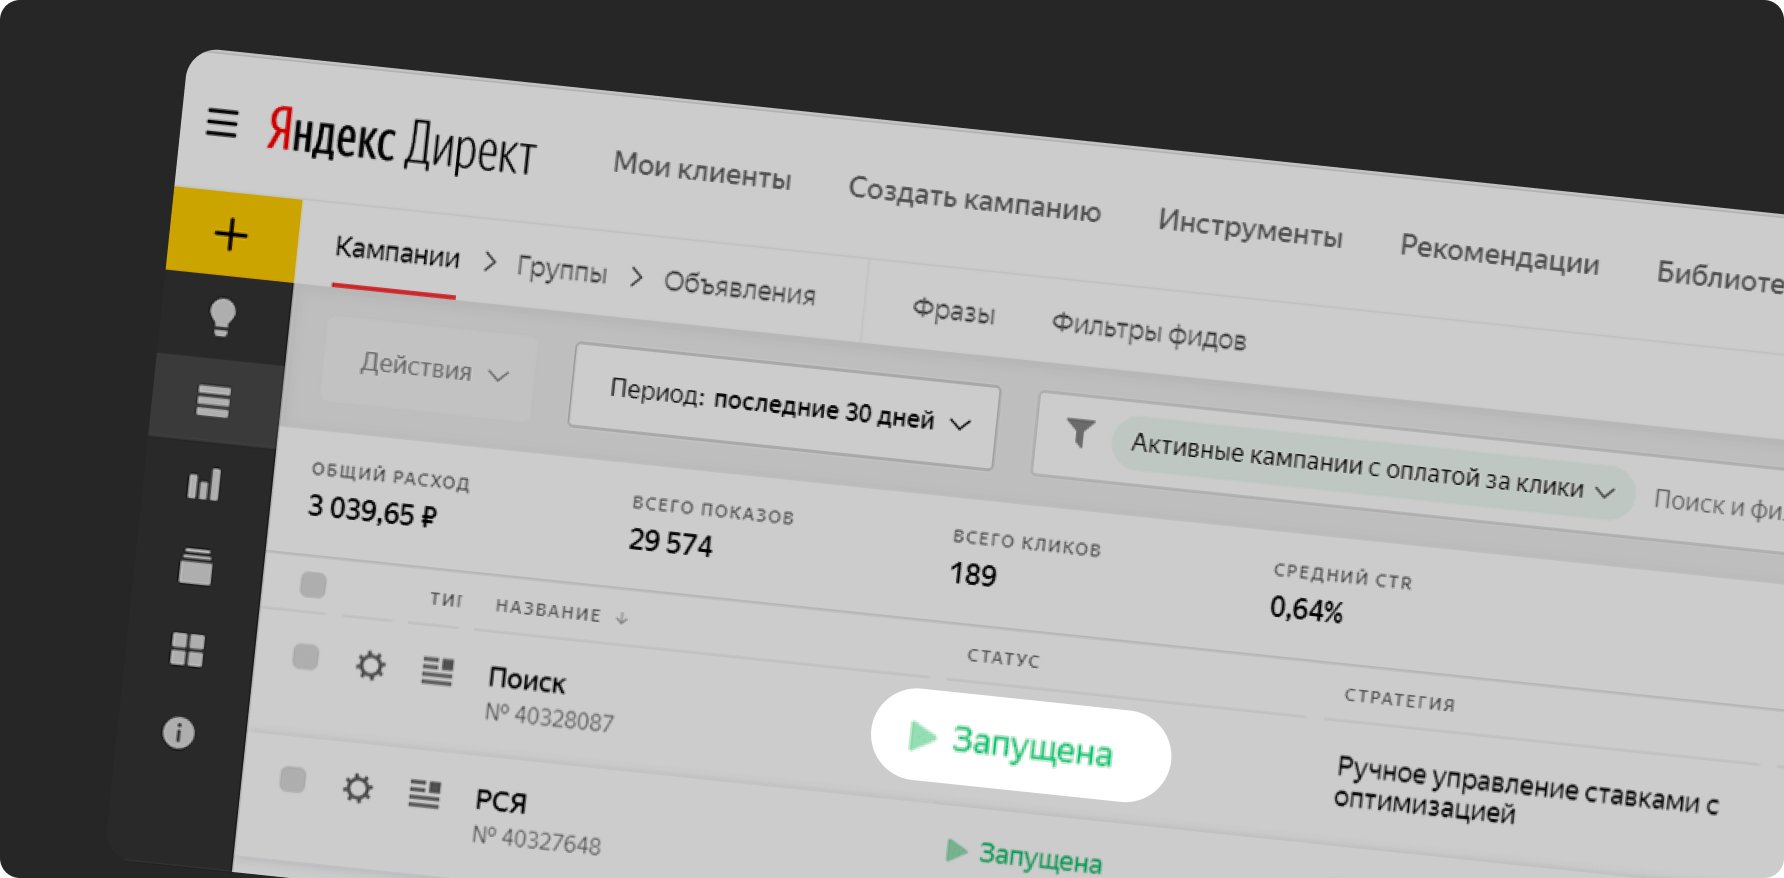The height and width of the screenshot is (878, 1784).
Task: Click the type icon for Поиск campaign
Action: (437, 671)
